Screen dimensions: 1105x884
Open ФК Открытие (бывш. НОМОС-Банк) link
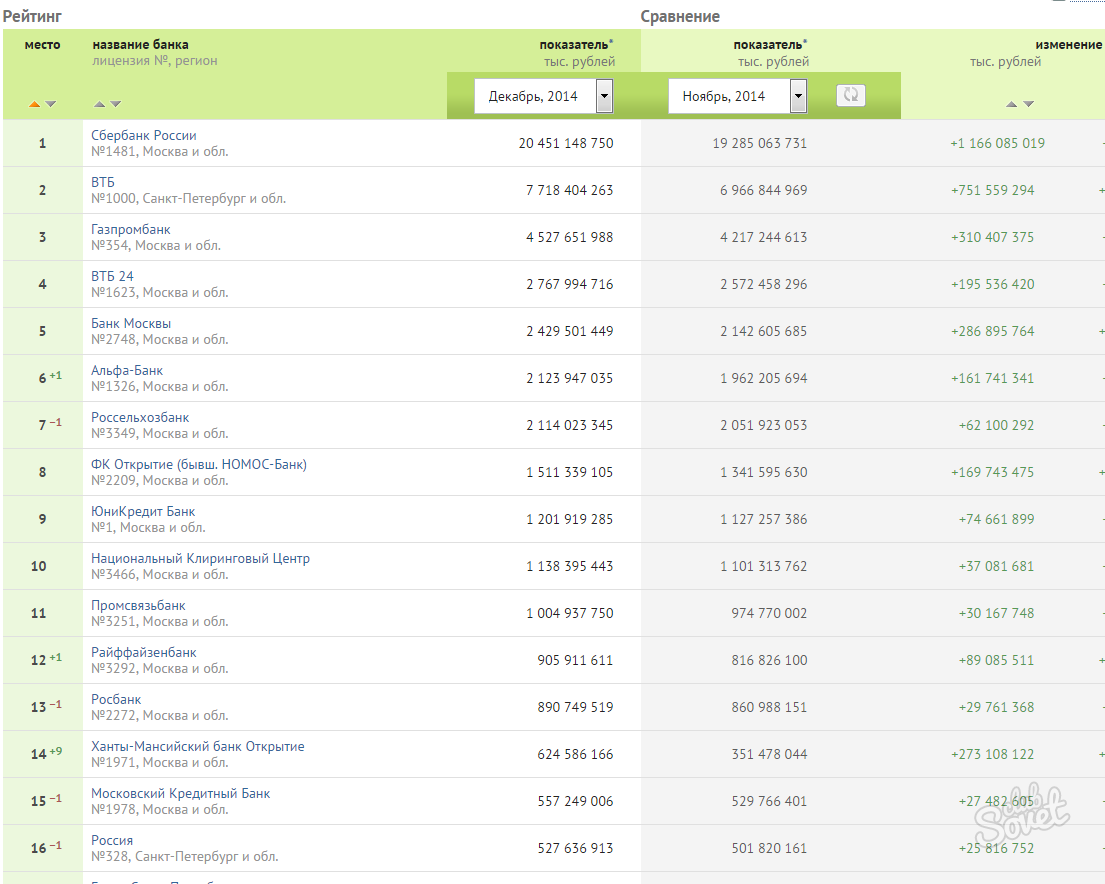point(199,465)
